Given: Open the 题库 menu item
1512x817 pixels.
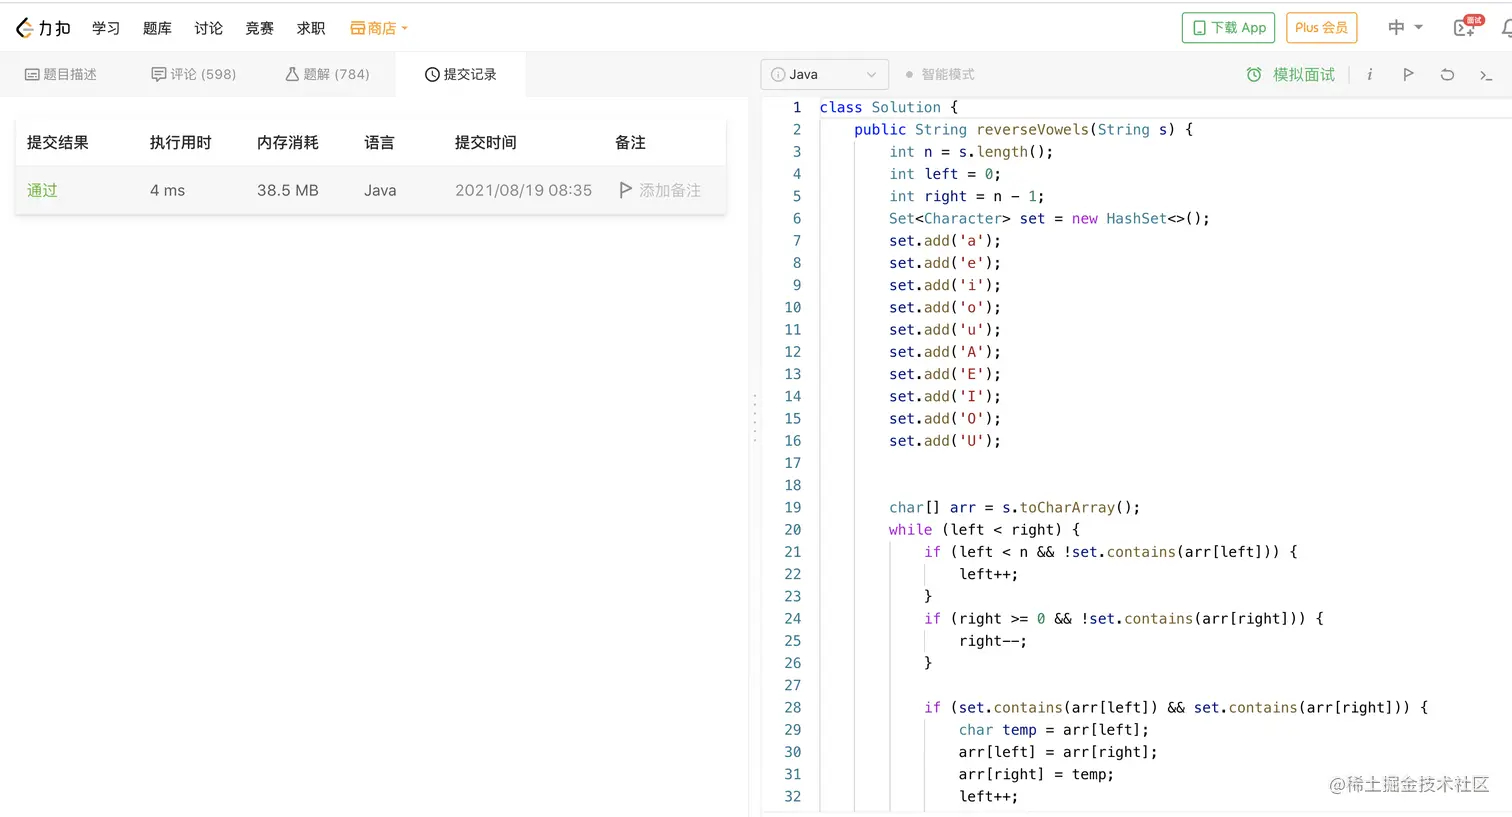Looking at the screenshot, I should pos(157,28).
